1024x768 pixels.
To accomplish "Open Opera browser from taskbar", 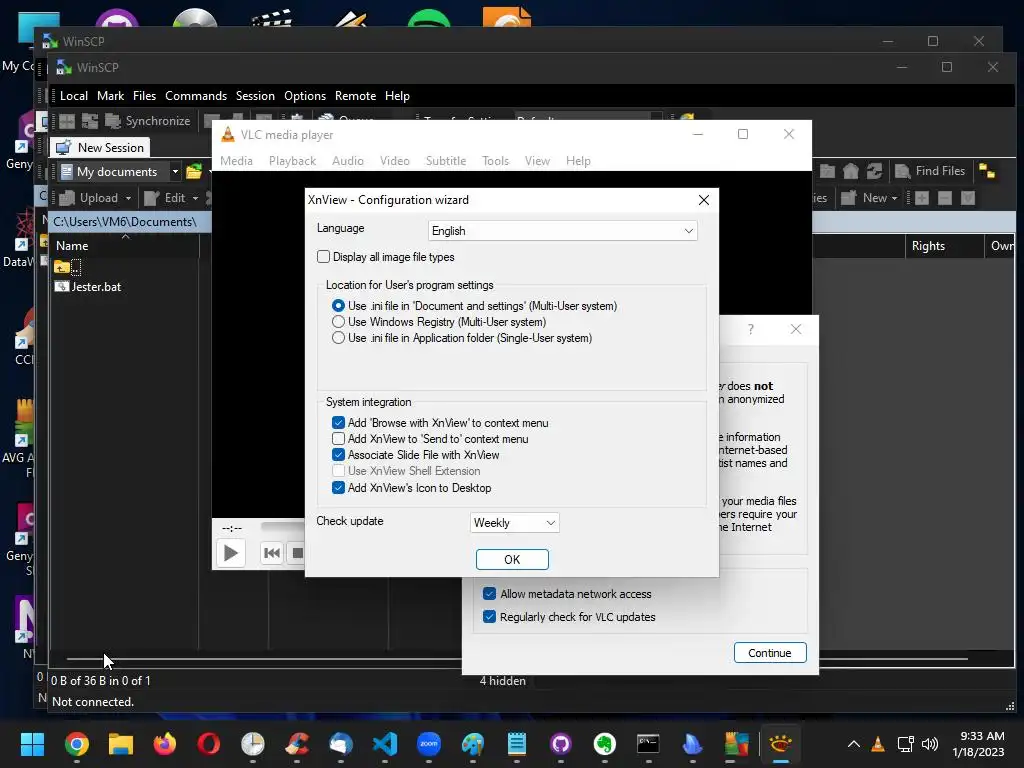I will pyautogui.click(x=208, y=744).
